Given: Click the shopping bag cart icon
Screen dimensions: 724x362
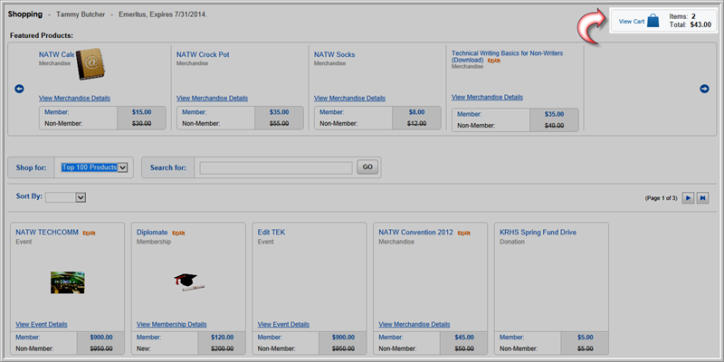Looking at the screenshot, I should tap(653, 21).
